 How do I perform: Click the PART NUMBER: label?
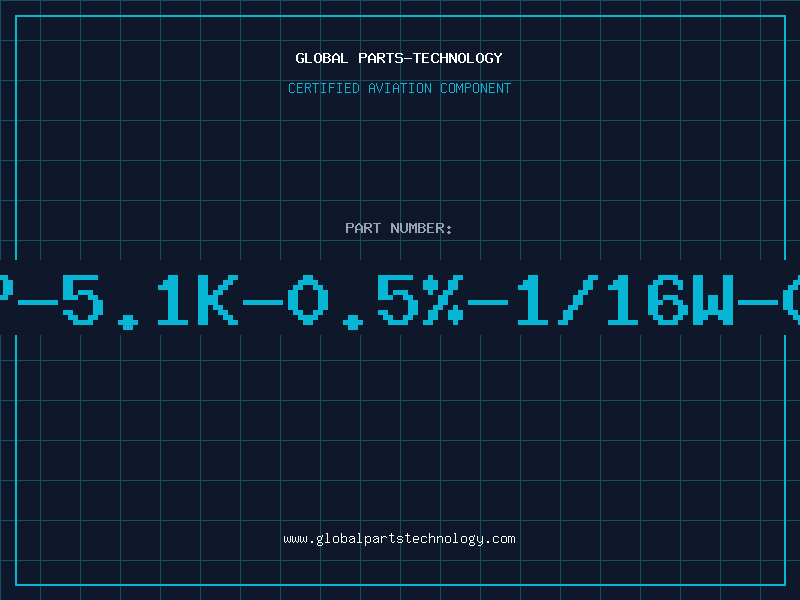click(399, 228)
